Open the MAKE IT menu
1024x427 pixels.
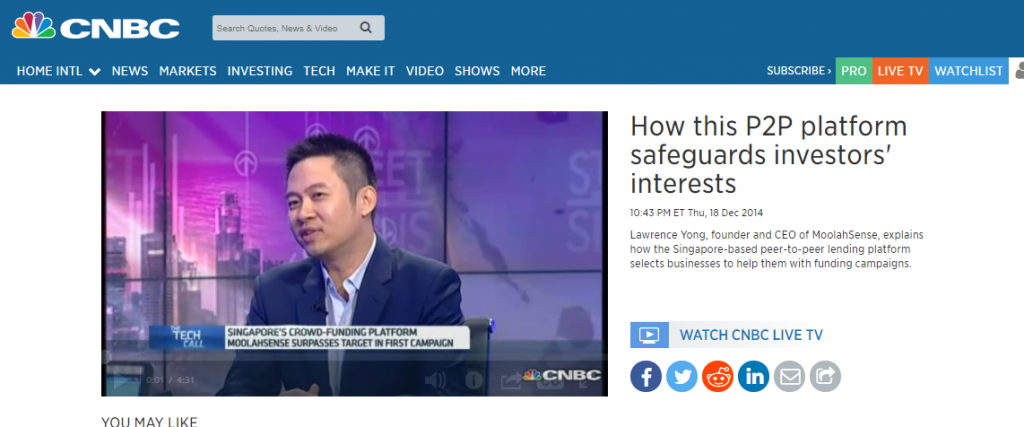(x=370, y=71)
